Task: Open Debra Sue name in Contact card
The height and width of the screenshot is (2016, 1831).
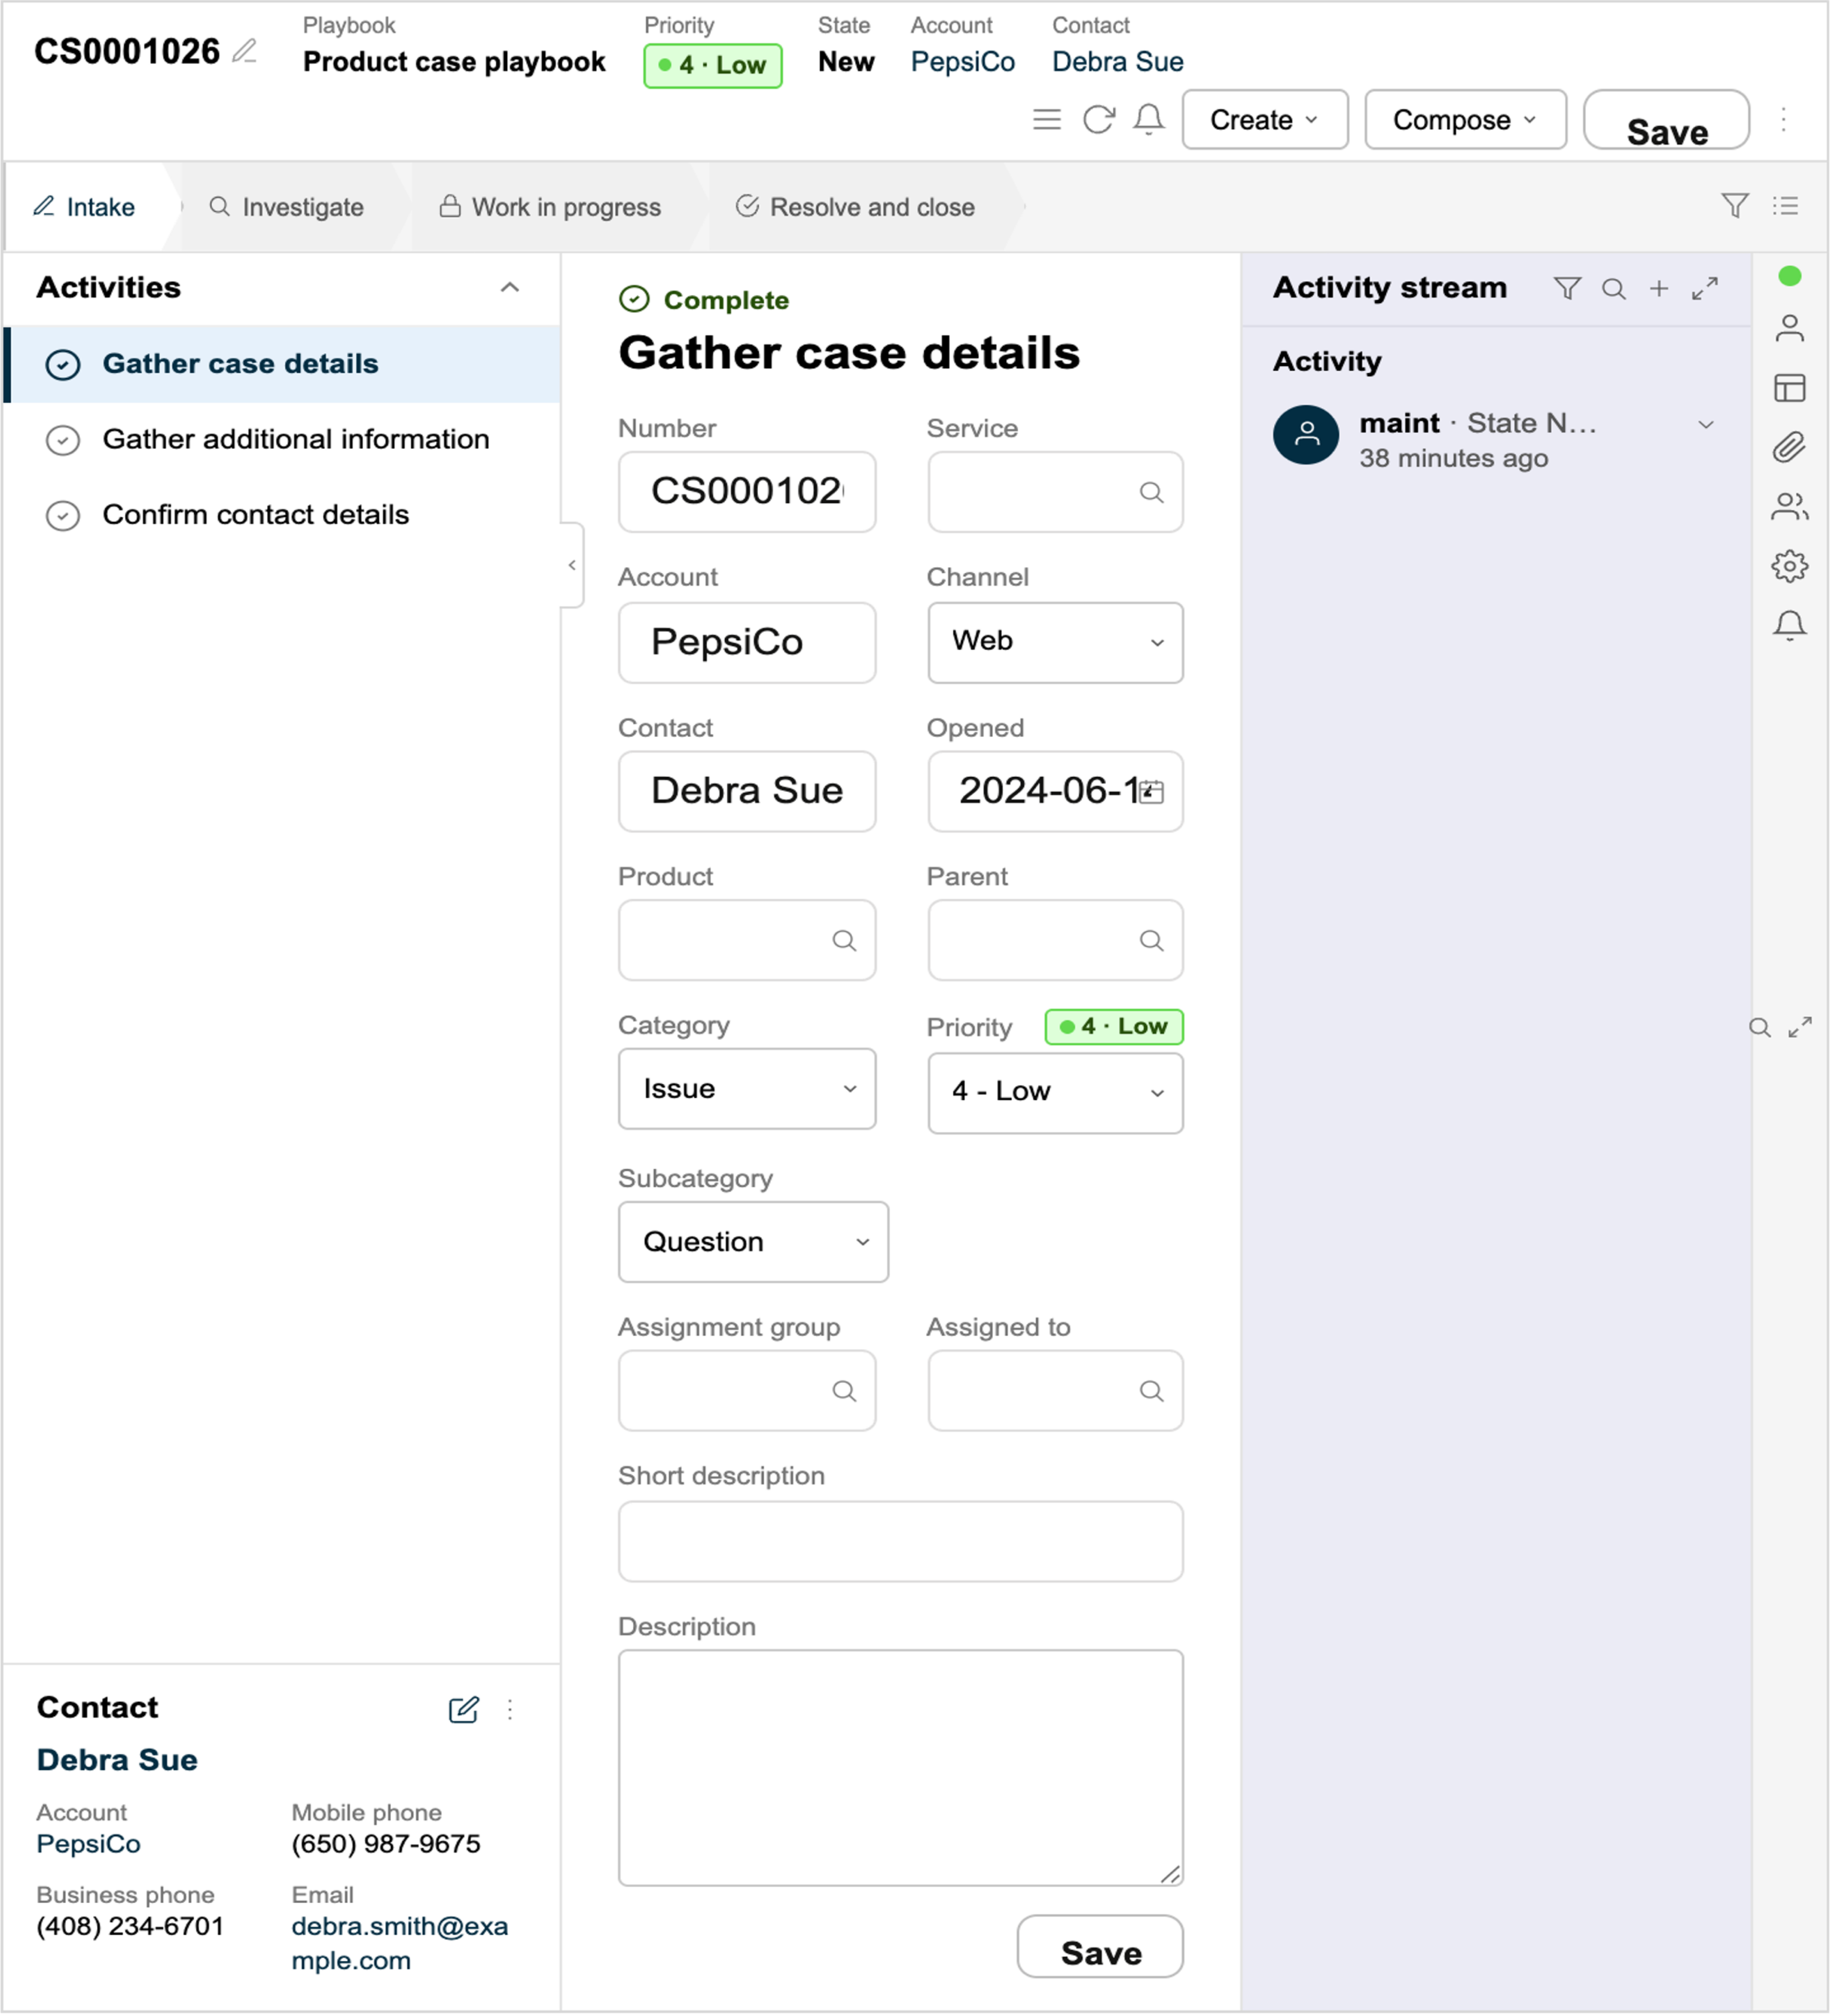Action: pos(117,1761)
